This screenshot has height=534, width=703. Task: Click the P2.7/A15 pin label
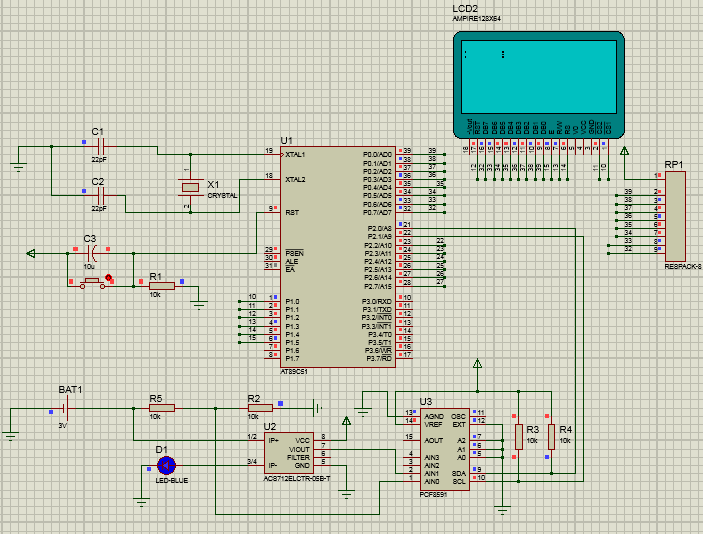[x=378, y=286]
